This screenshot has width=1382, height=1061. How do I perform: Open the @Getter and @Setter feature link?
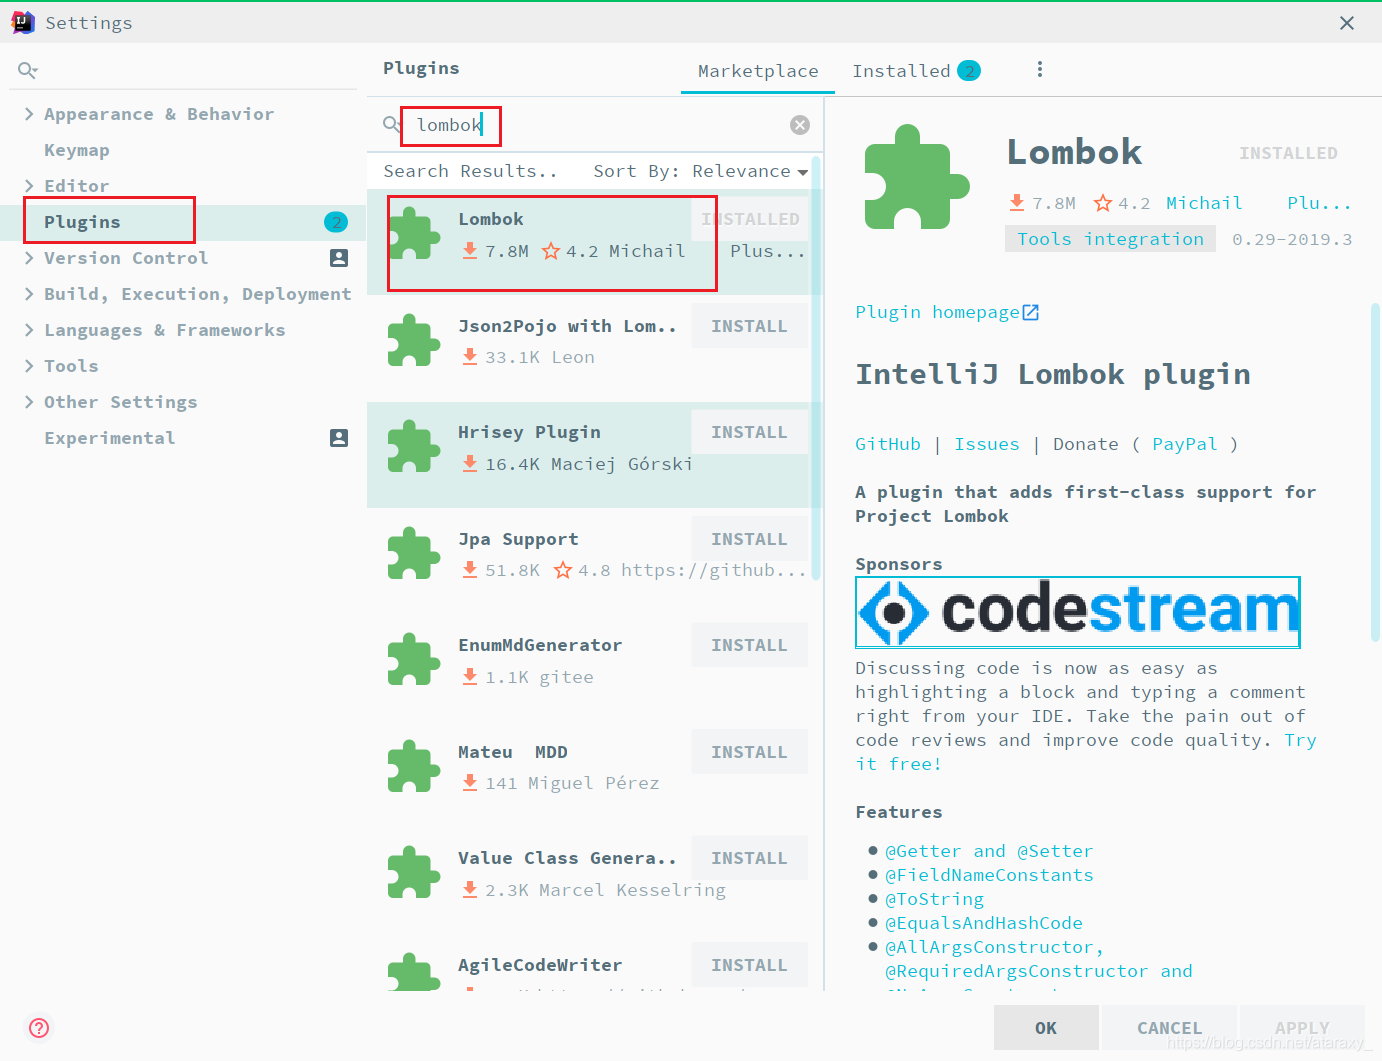(x=989, y=851)
